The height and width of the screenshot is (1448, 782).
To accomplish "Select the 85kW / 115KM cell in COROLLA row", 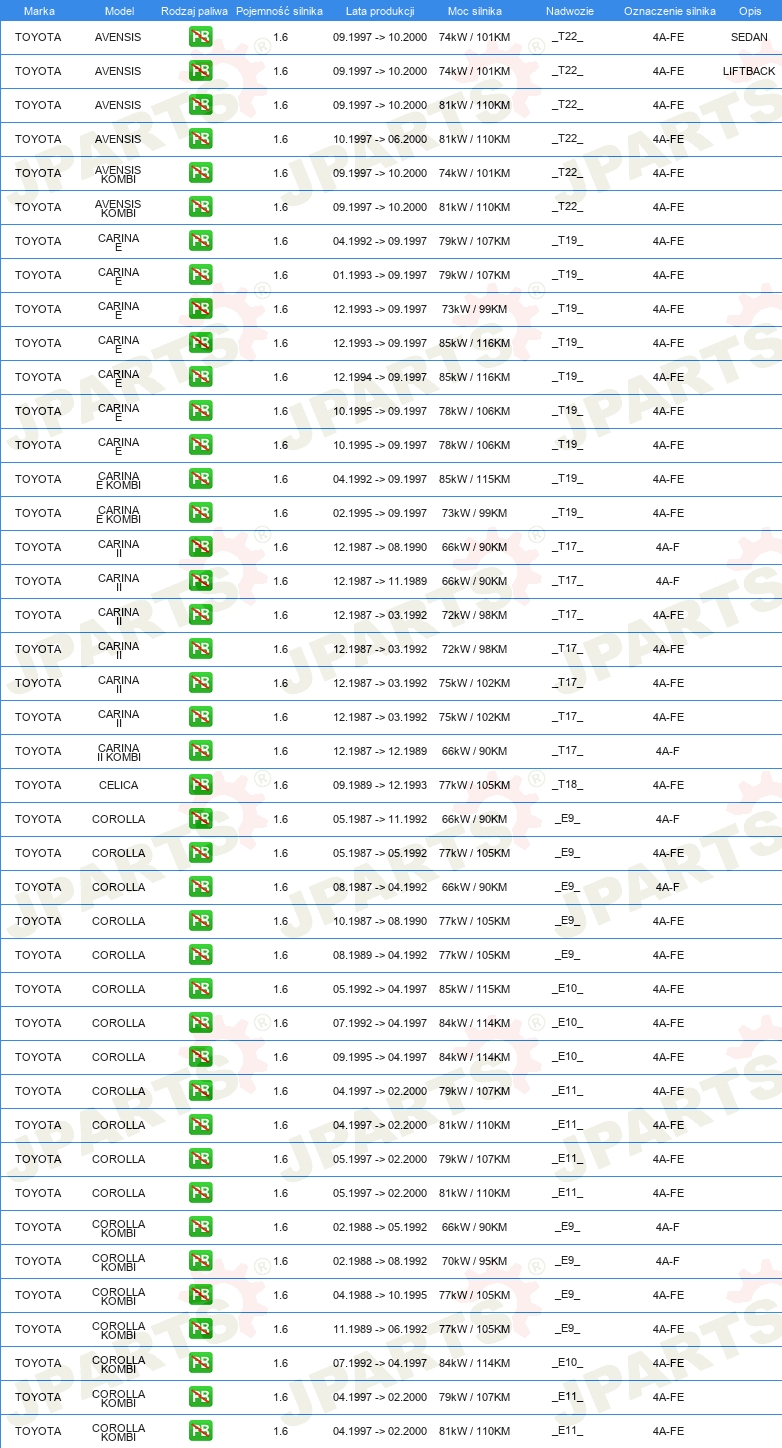I will (474, 989).
